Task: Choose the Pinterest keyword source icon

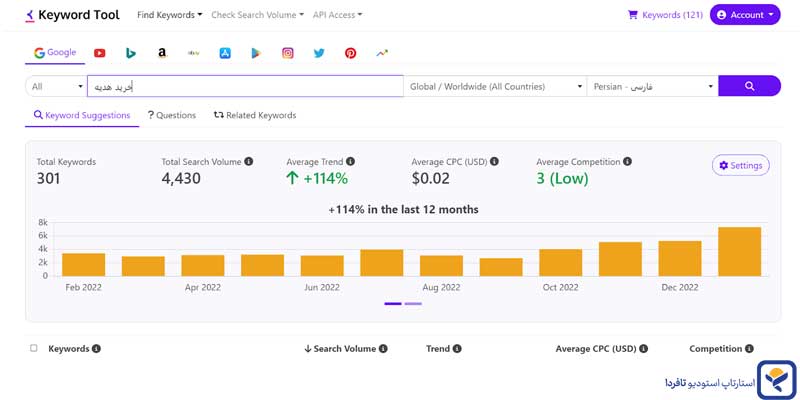Action: (x=350, y=53)
